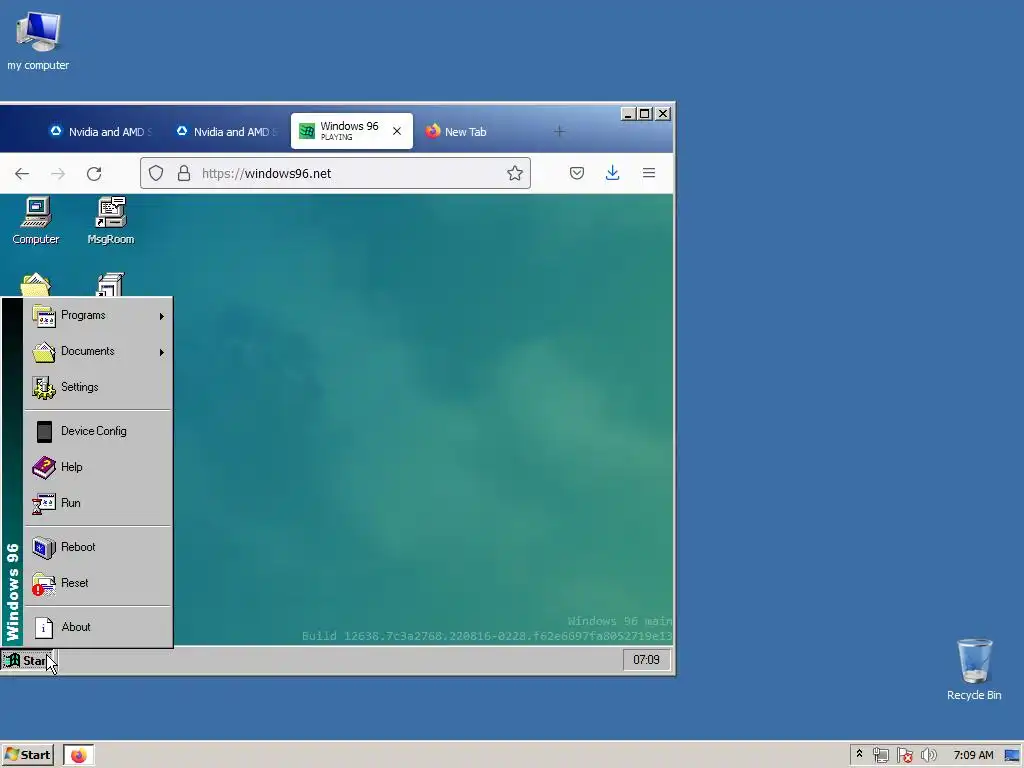View site security padlock info
1024x768 pixels.
pos(184,173)
